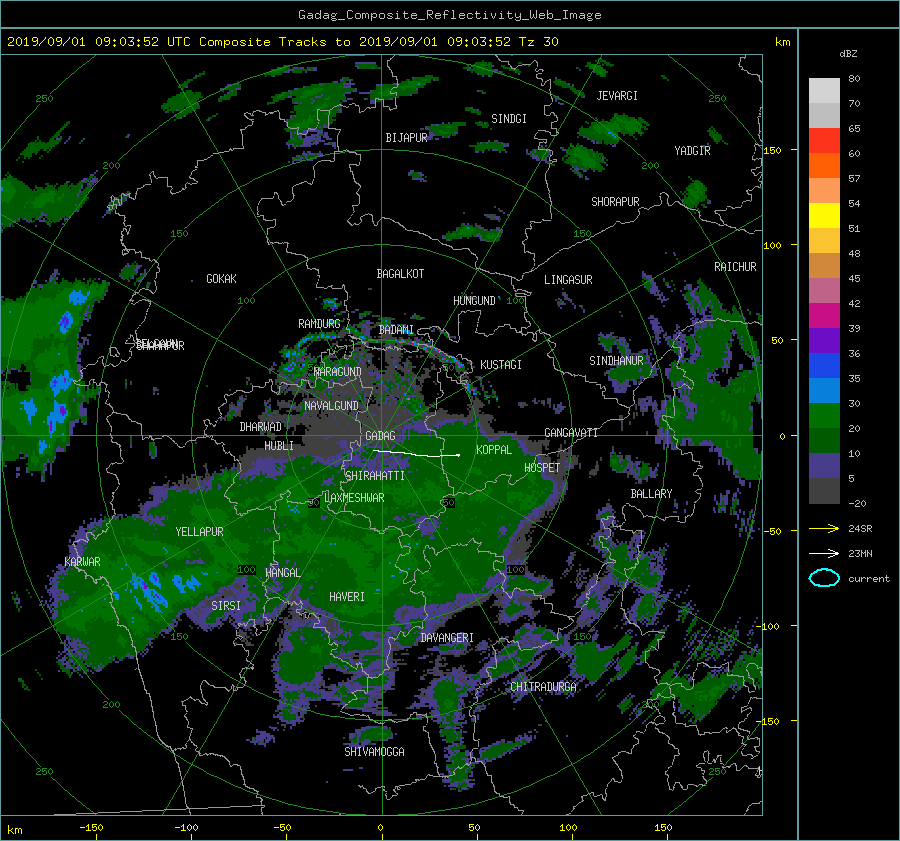Click the Gadag_Composite_Reflectivity_Web_Image title
Viewport: 900px width, 841px height.
point(449,15)
